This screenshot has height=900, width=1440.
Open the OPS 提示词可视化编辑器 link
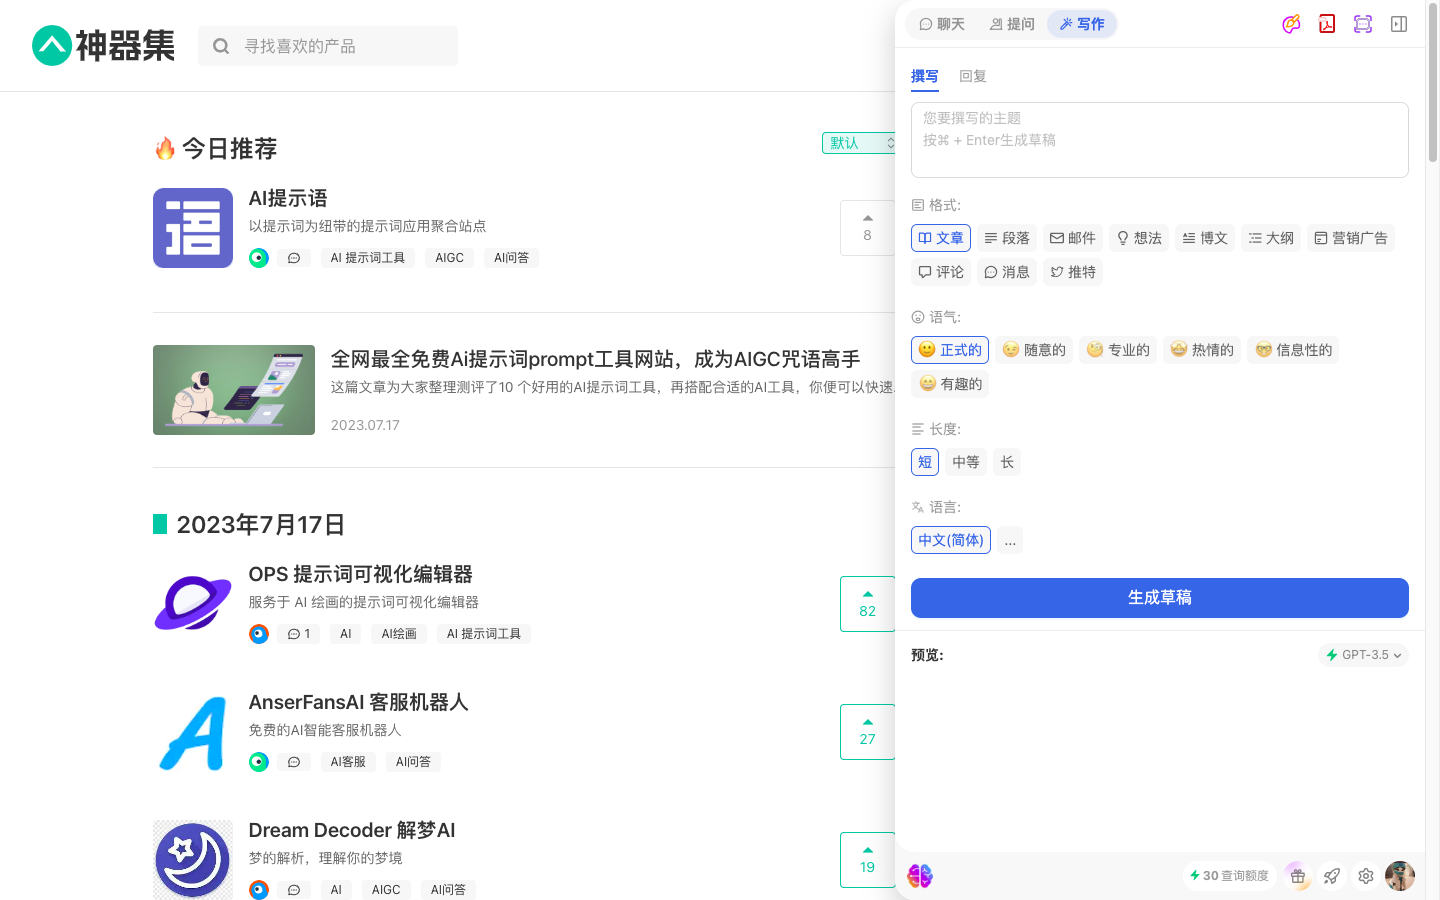[x=361, y=574]
